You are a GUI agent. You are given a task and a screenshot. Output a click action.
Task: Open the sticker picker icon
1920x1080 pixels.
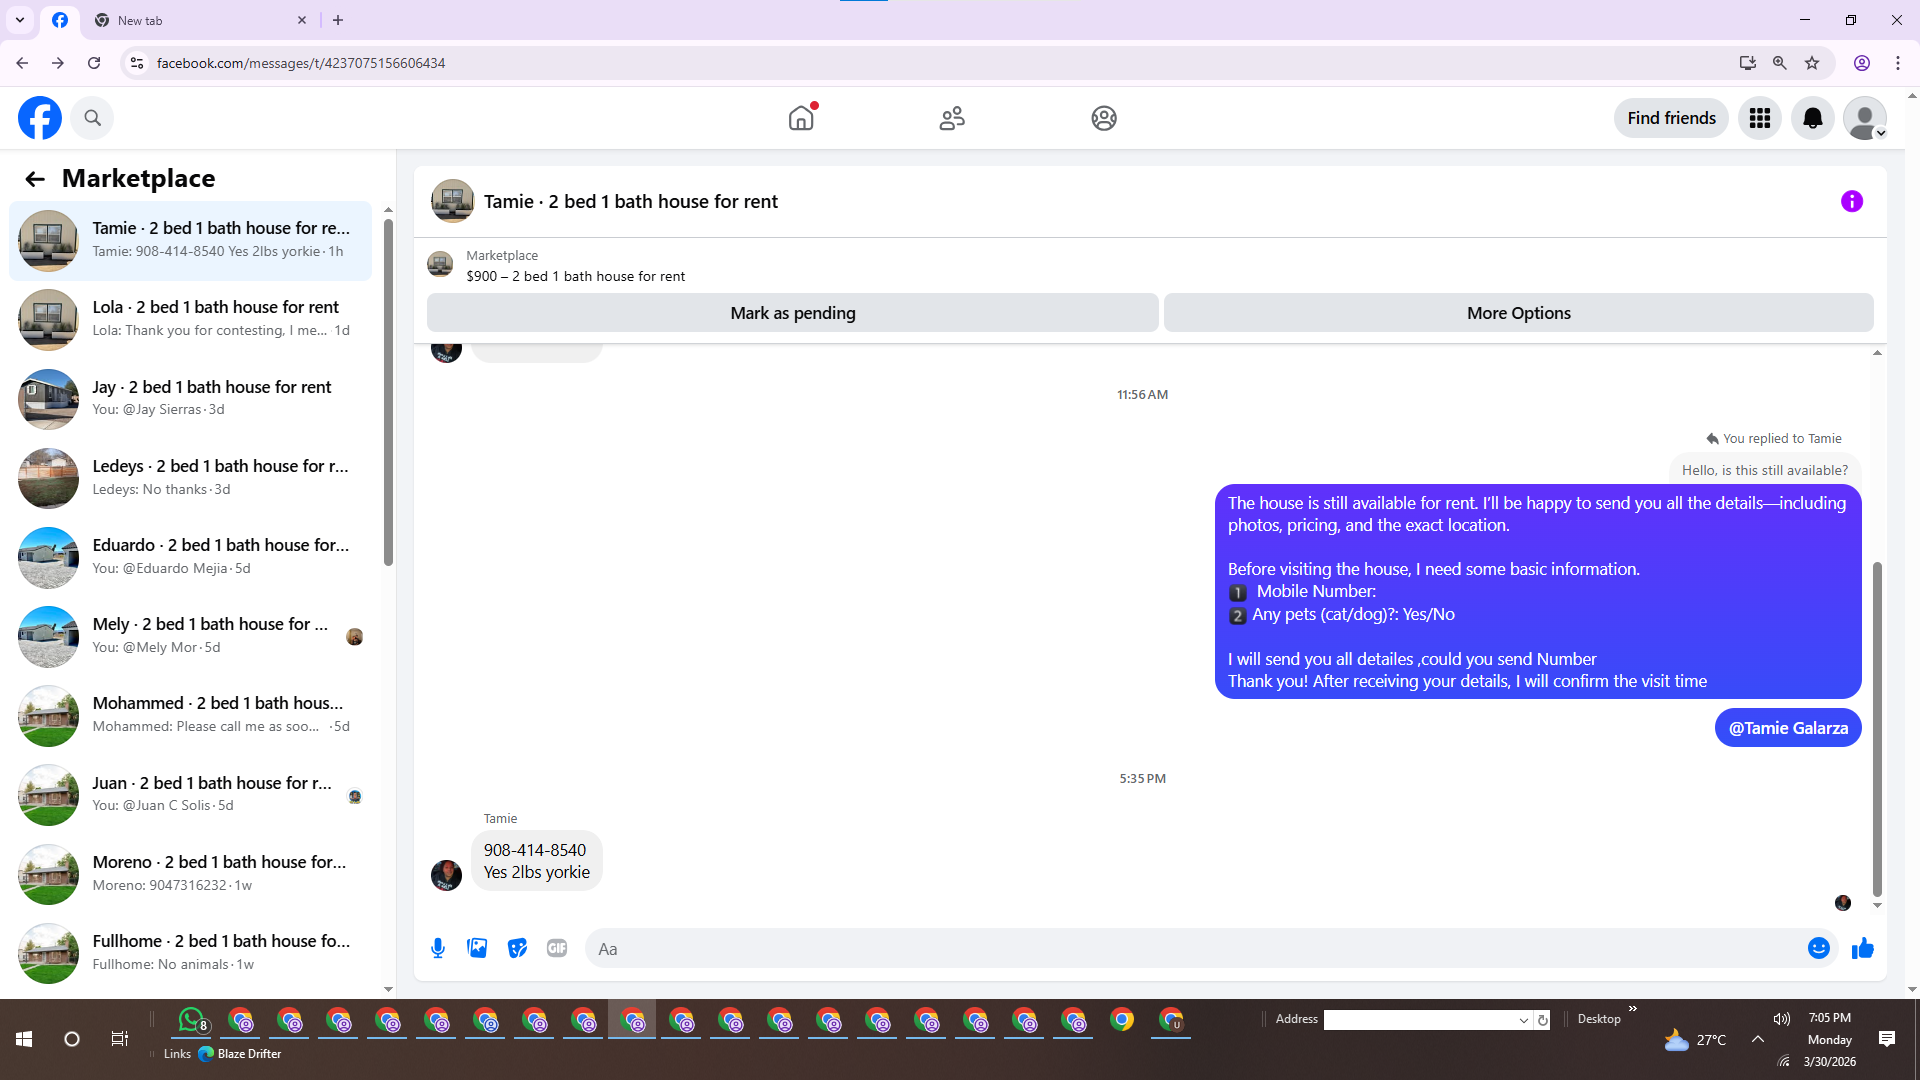(x=517, y=948)
